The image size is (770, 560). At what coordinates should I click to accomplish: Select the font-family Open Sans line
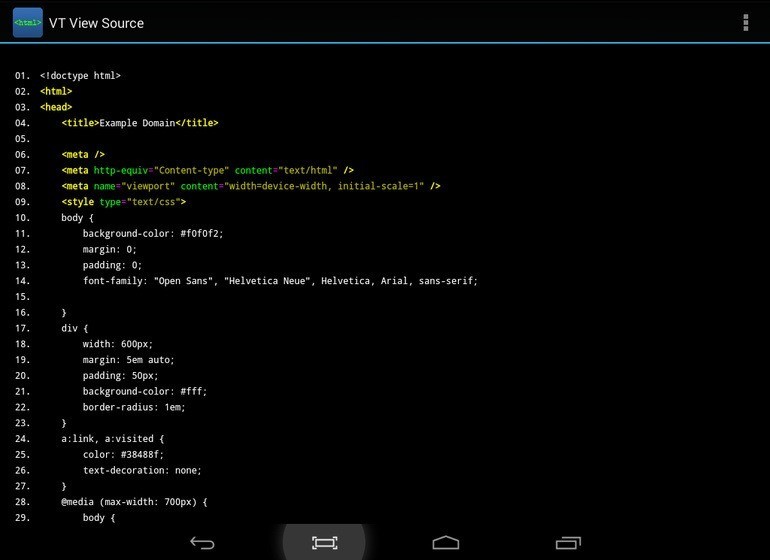(x=280, y=281)
